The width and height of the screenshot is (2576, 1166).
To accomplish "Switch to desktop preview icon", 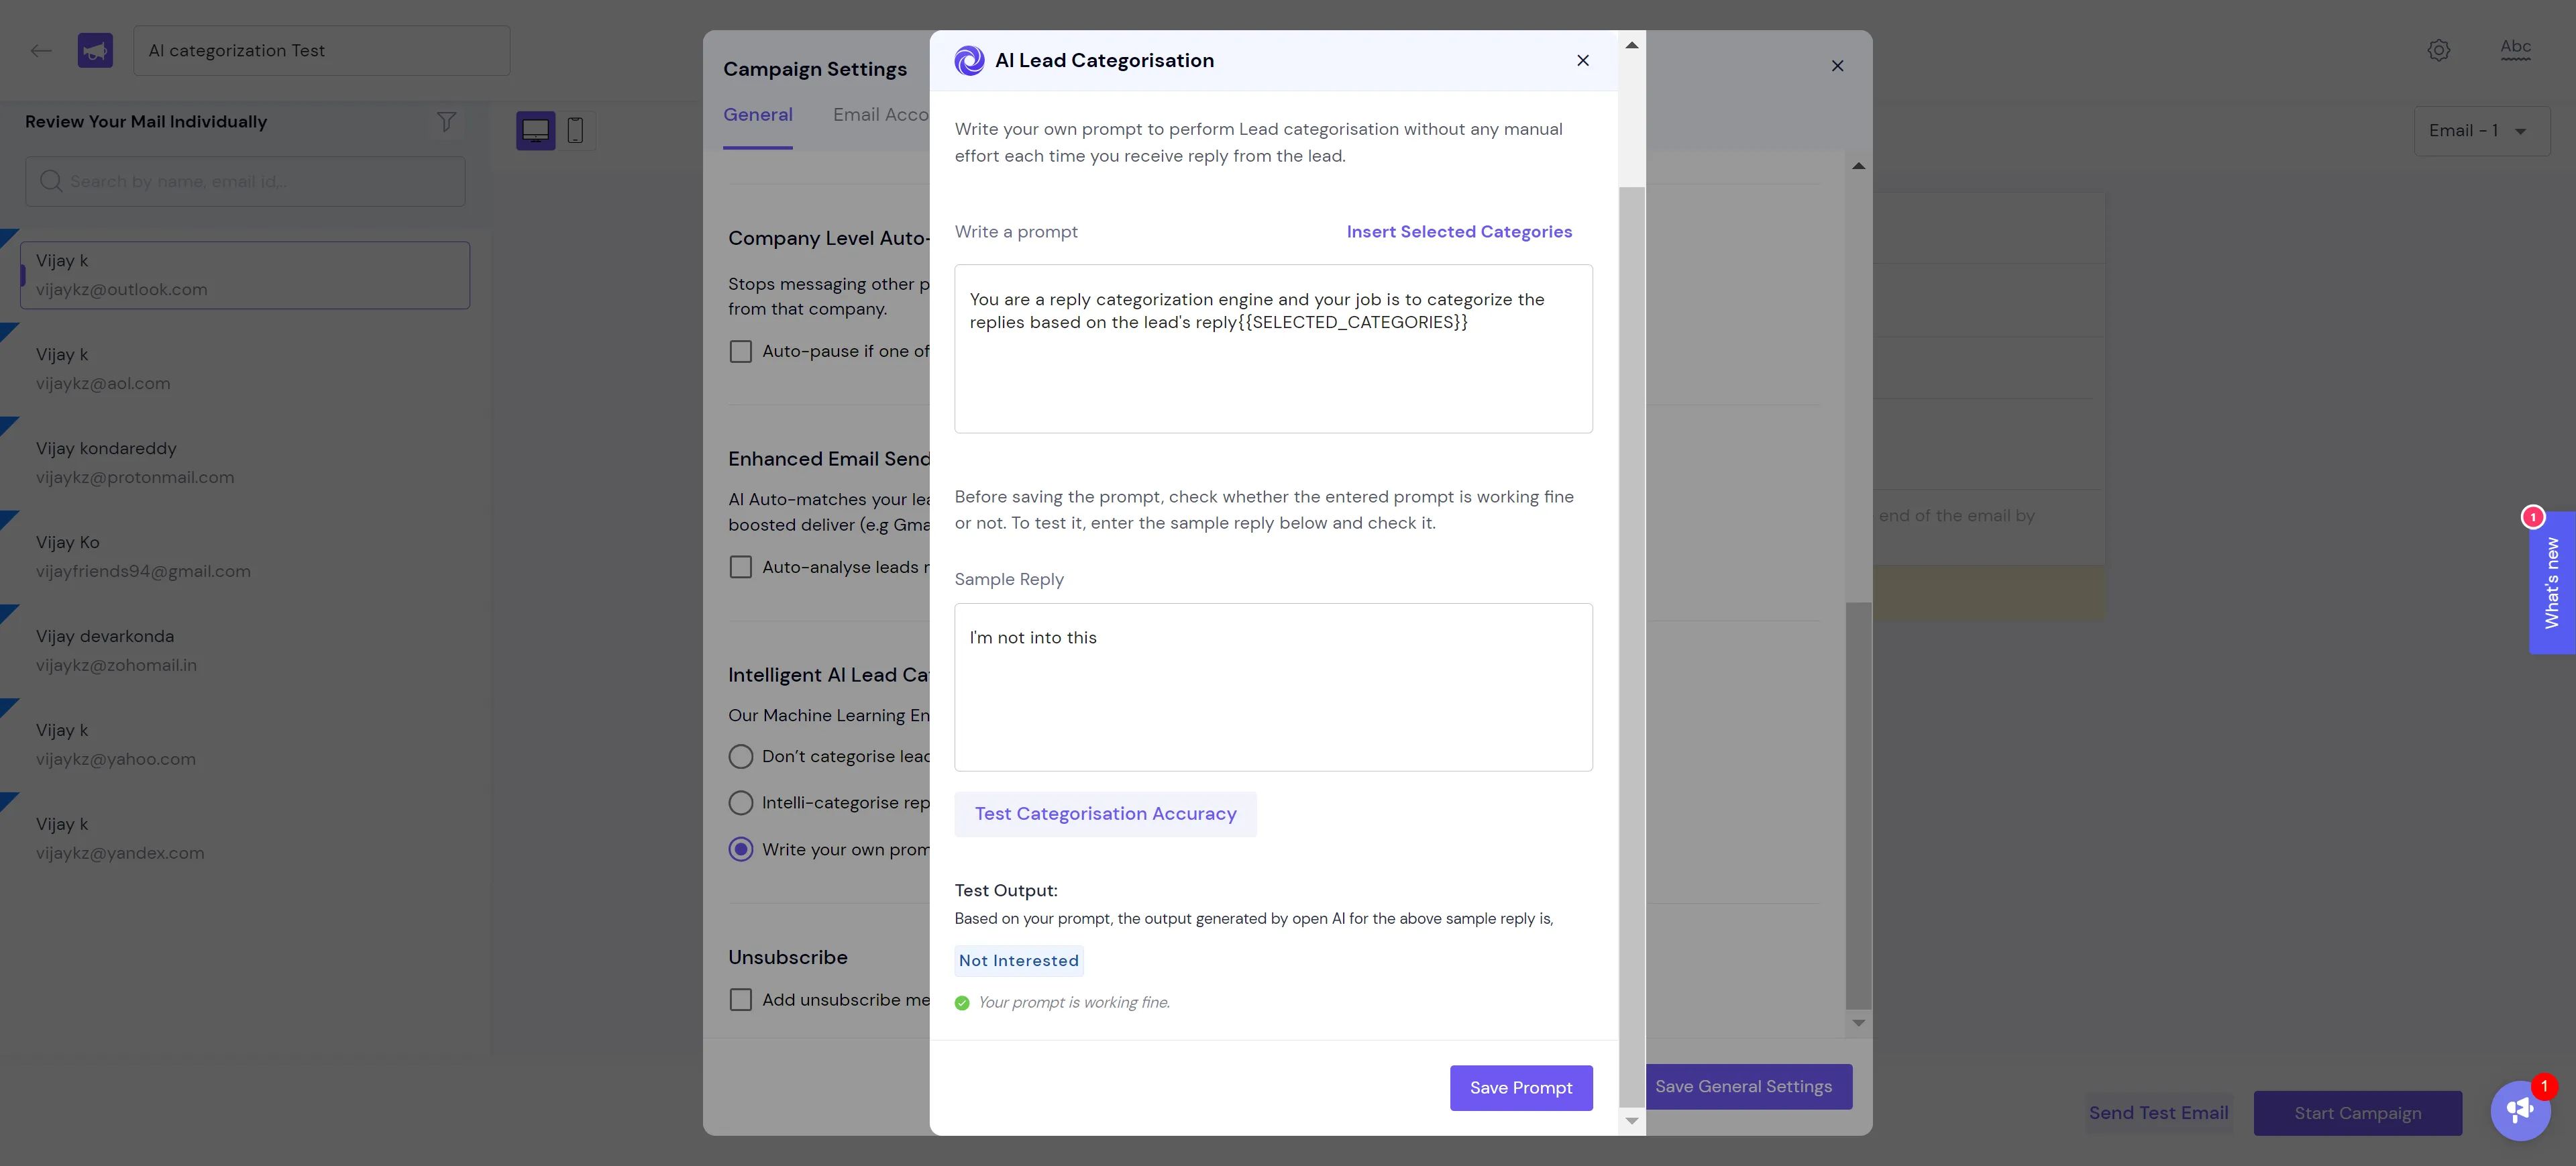I will (535, 130).
